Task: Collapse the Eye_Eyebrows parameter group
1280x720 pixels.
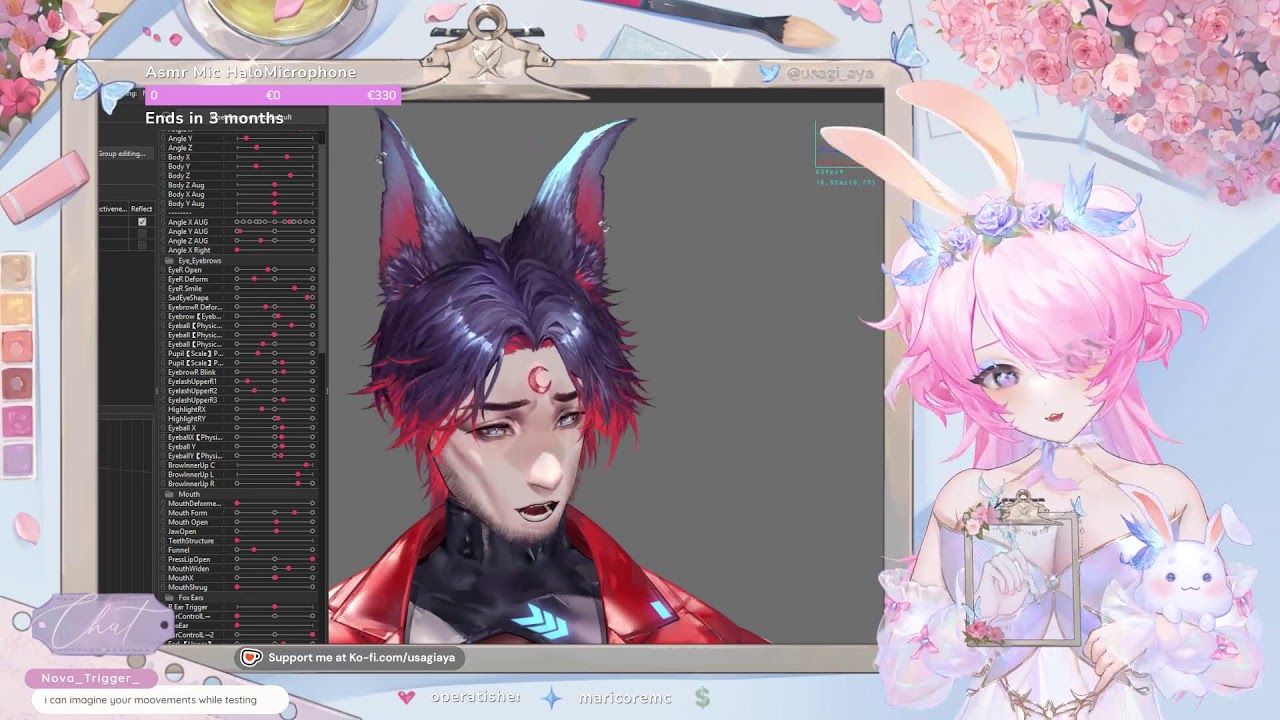Action: [x=170, y=261]
